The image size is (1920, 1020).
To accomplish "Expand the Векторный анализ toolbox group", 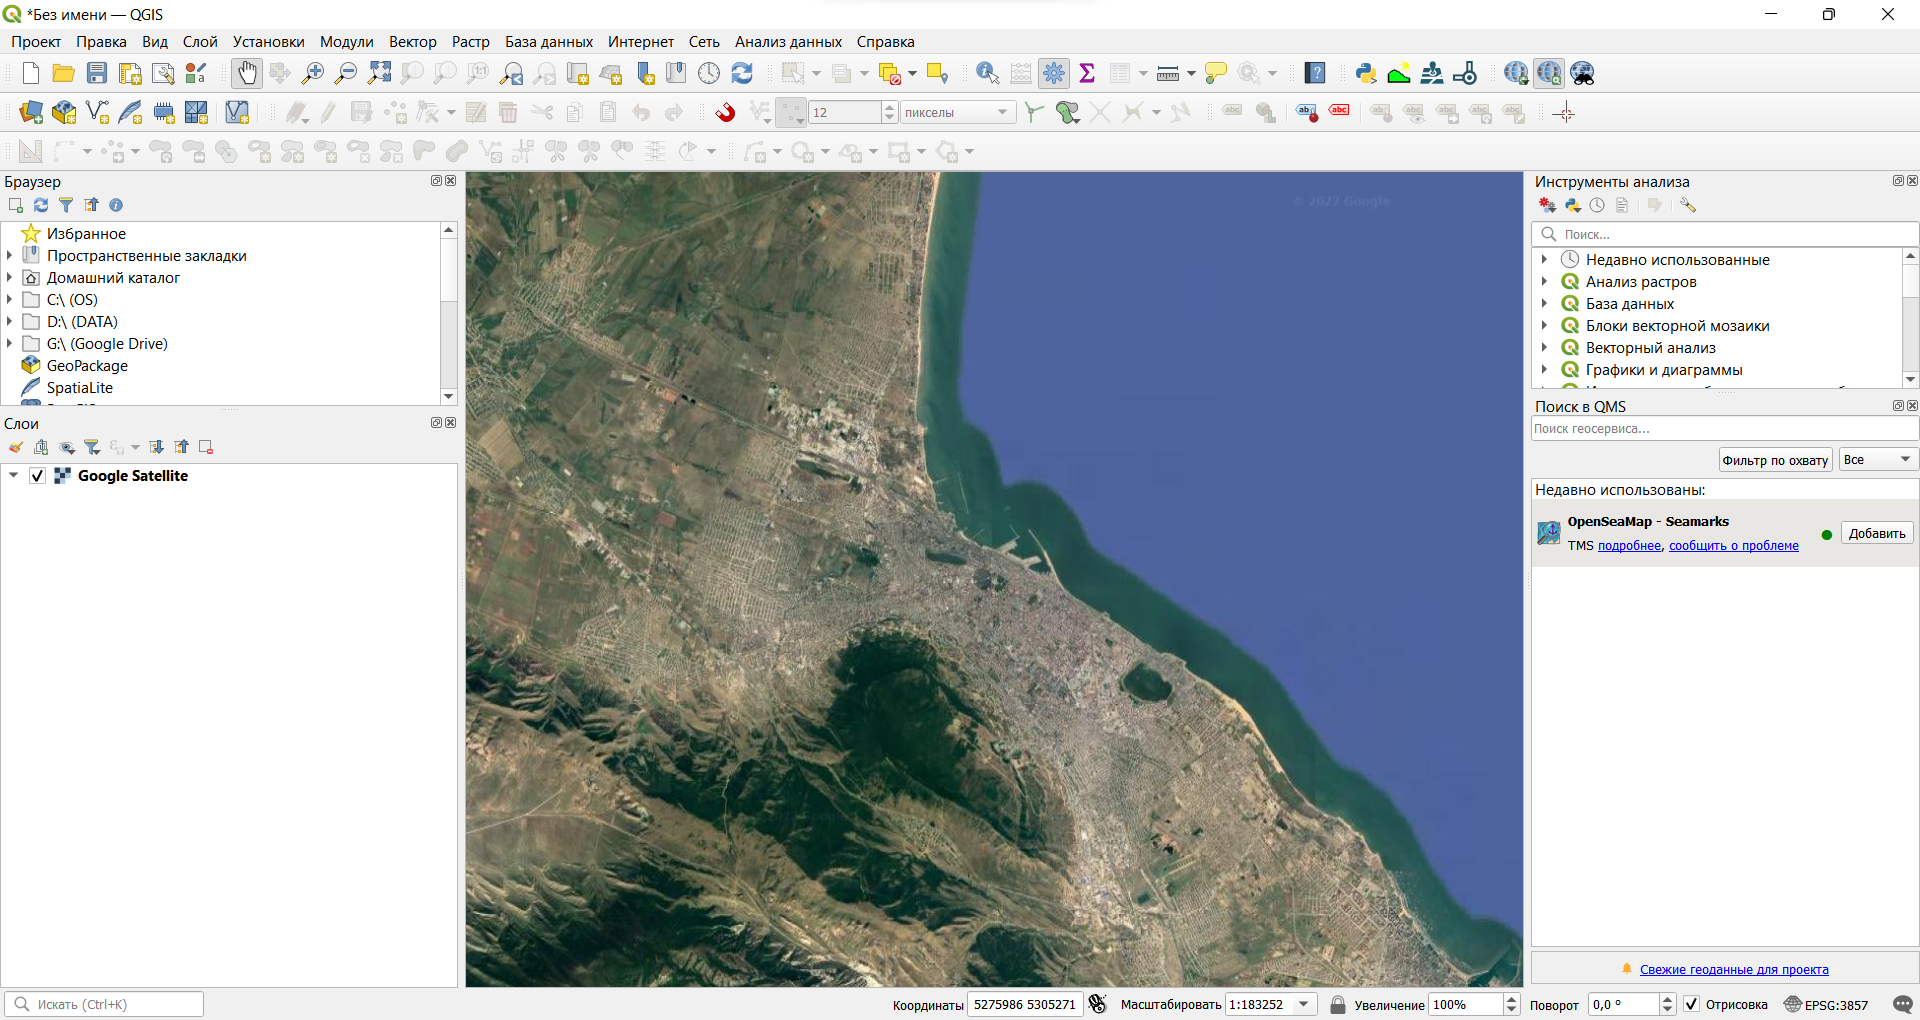I will coord(1545,348).
